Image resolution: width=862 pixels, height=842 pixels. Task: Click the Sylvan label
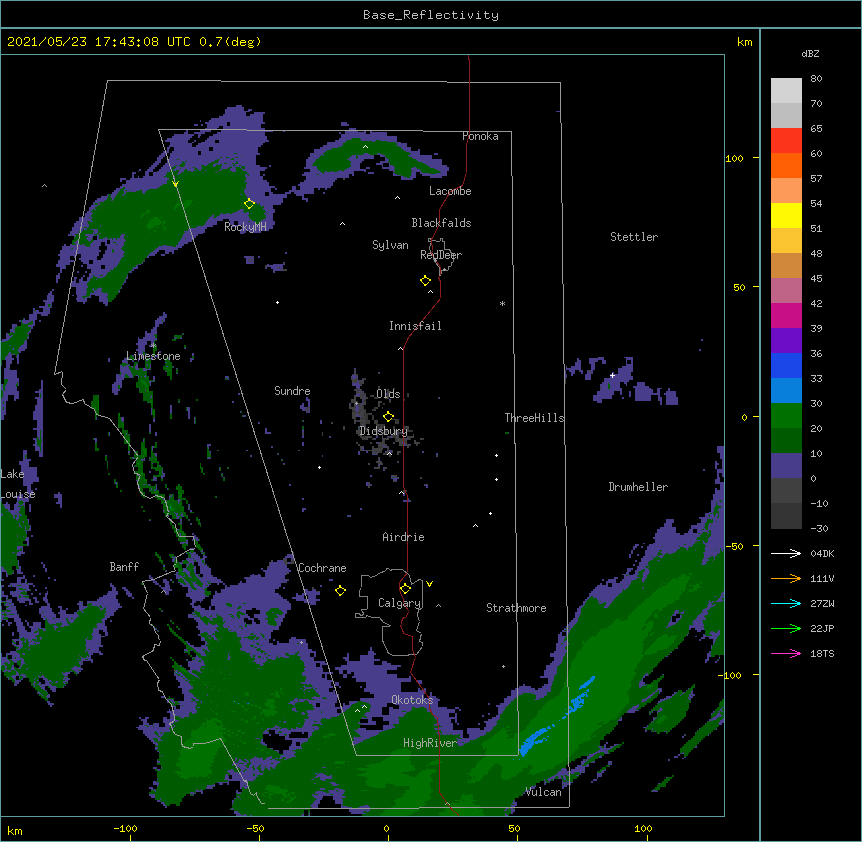(390, 245)
